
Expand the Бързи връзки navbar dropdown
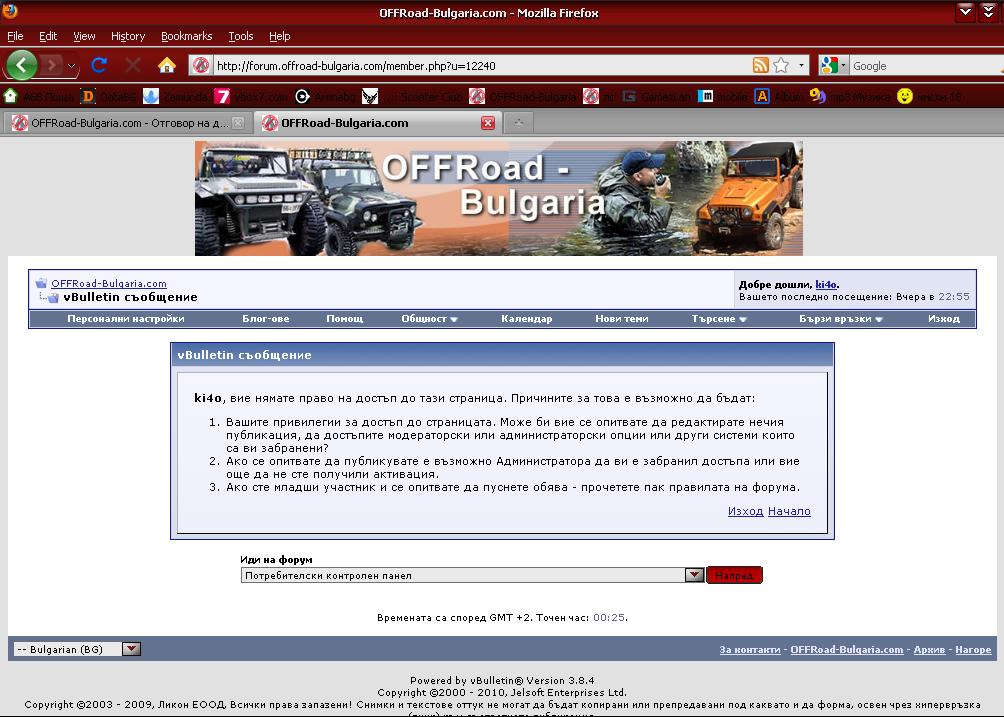[x=841, y=319]
